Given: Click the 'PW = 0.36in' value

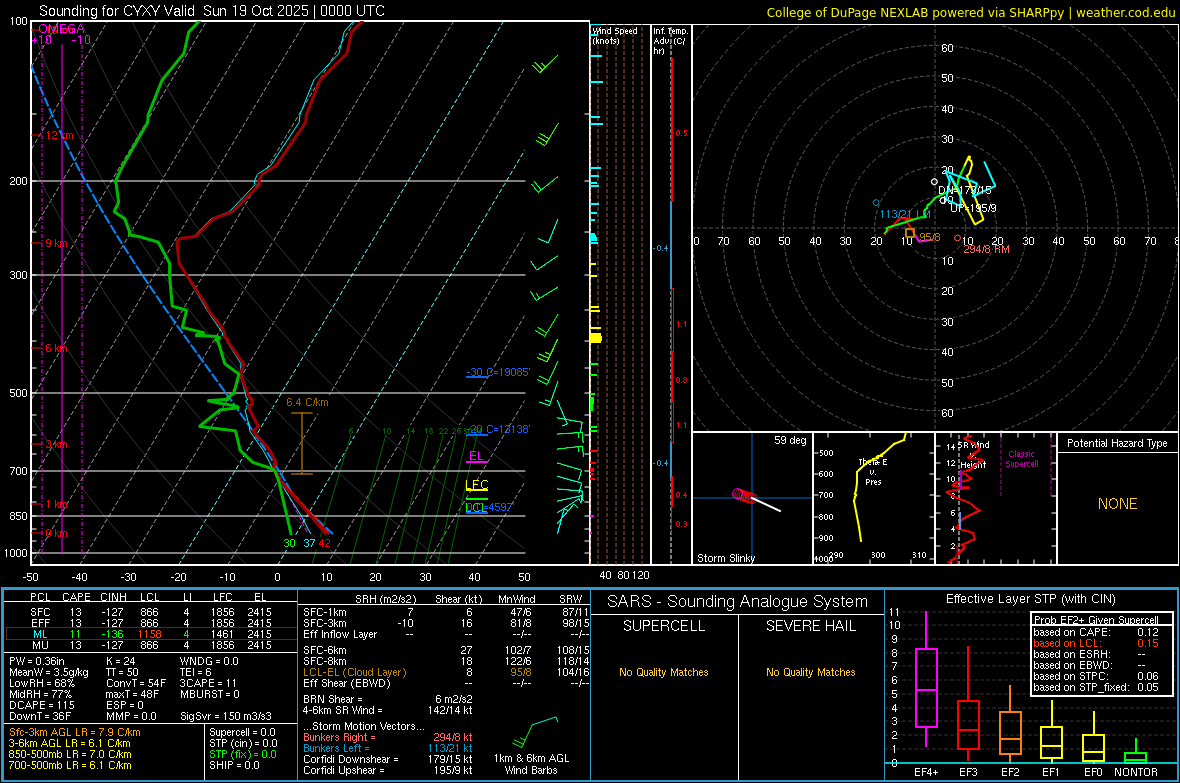Looking at the screenshot, I should tap(37, 661).
